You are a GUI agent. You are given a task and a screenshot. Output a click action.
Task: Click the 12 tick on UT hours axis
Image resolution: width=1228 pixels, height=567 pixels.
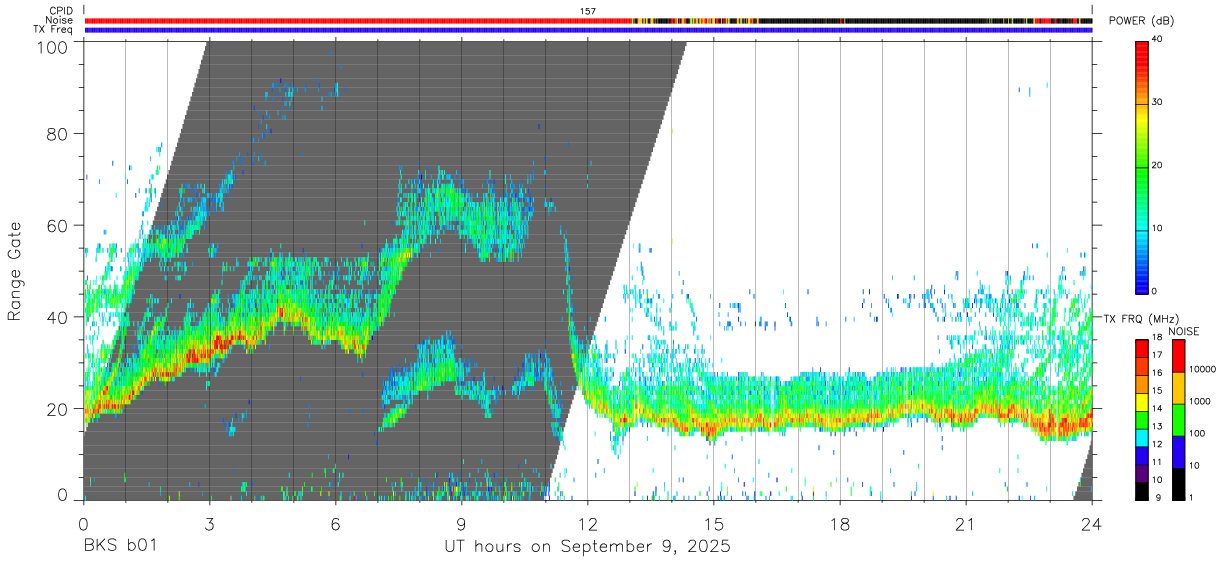pyautogui.click(x=587, y=523)
